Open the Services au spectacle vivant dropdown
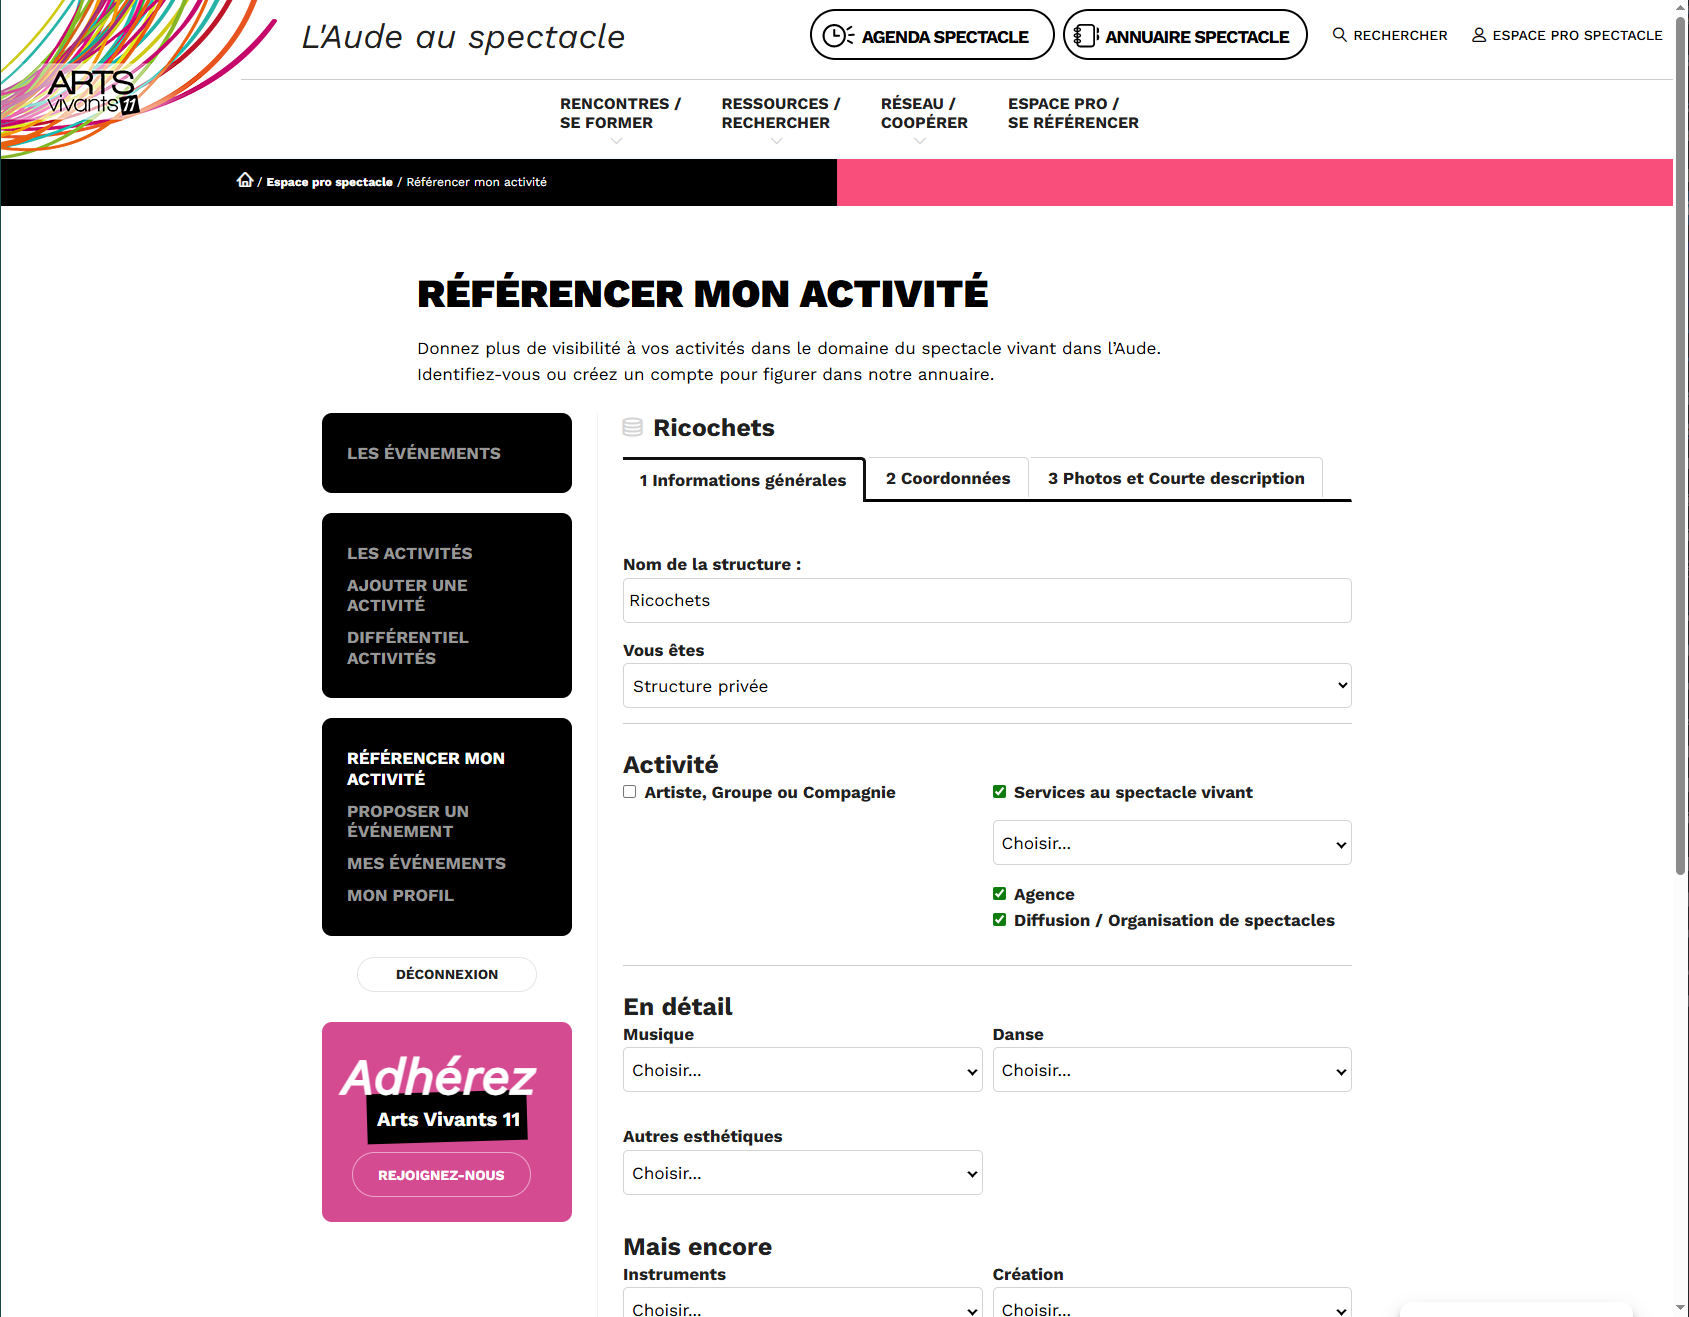 [1172, 843]
